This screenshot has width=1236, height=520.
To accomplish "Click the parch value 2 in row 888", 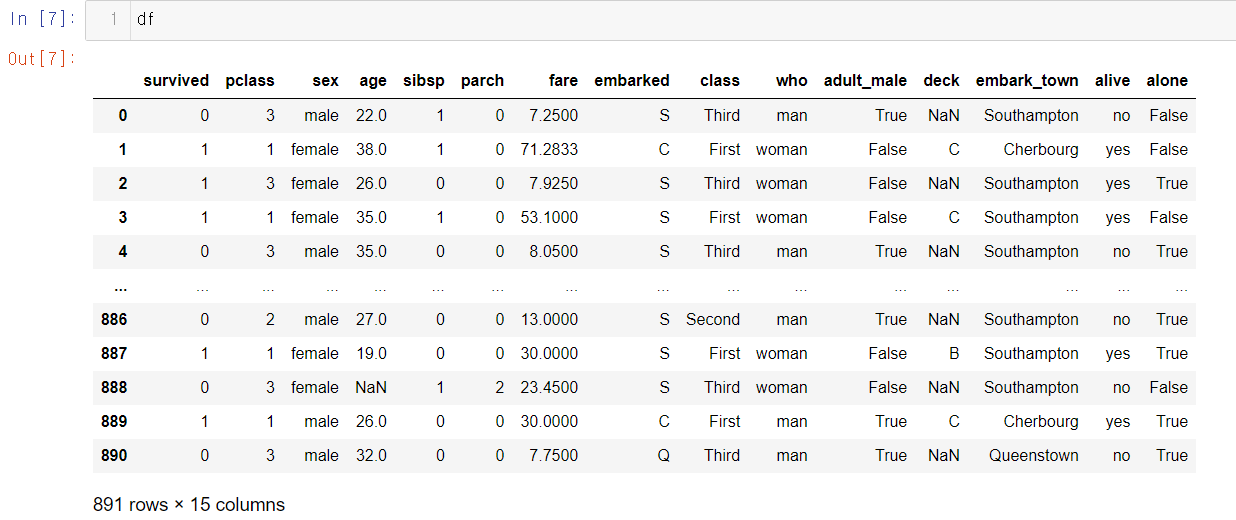I will click(499, 387).
